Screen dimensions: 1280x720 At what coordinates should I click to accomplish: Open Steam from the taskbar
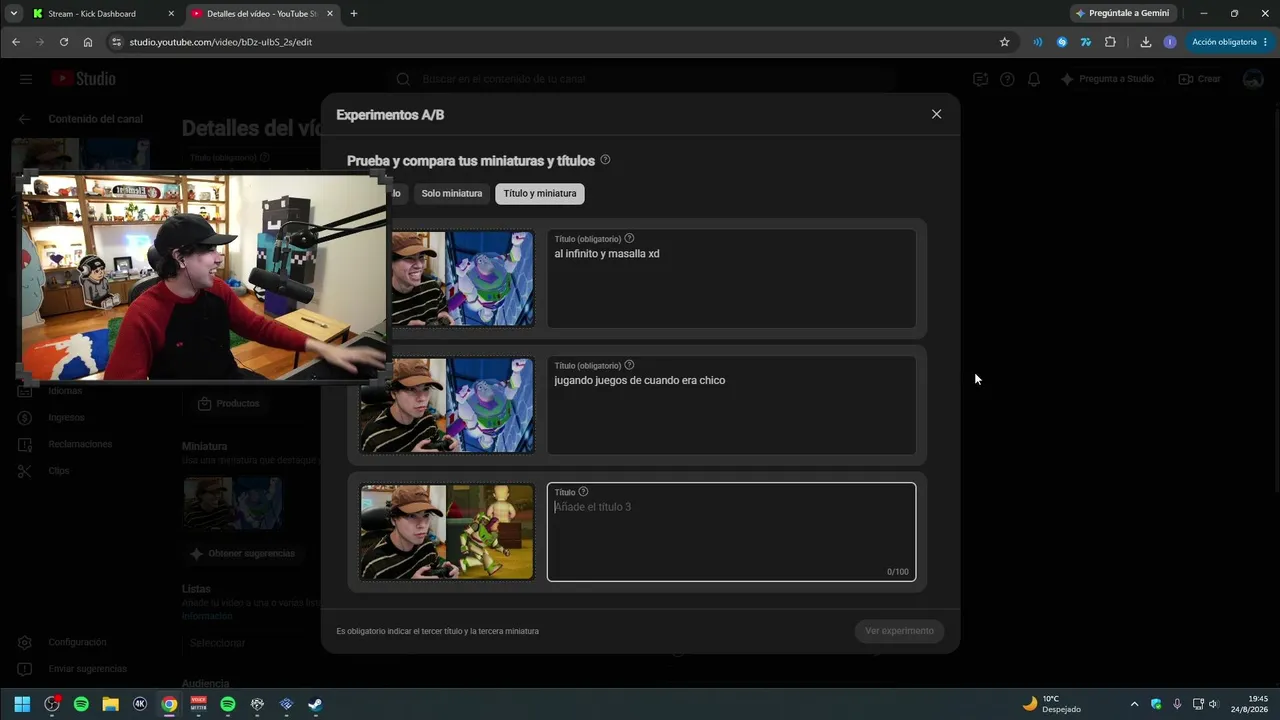click(315, 704)
